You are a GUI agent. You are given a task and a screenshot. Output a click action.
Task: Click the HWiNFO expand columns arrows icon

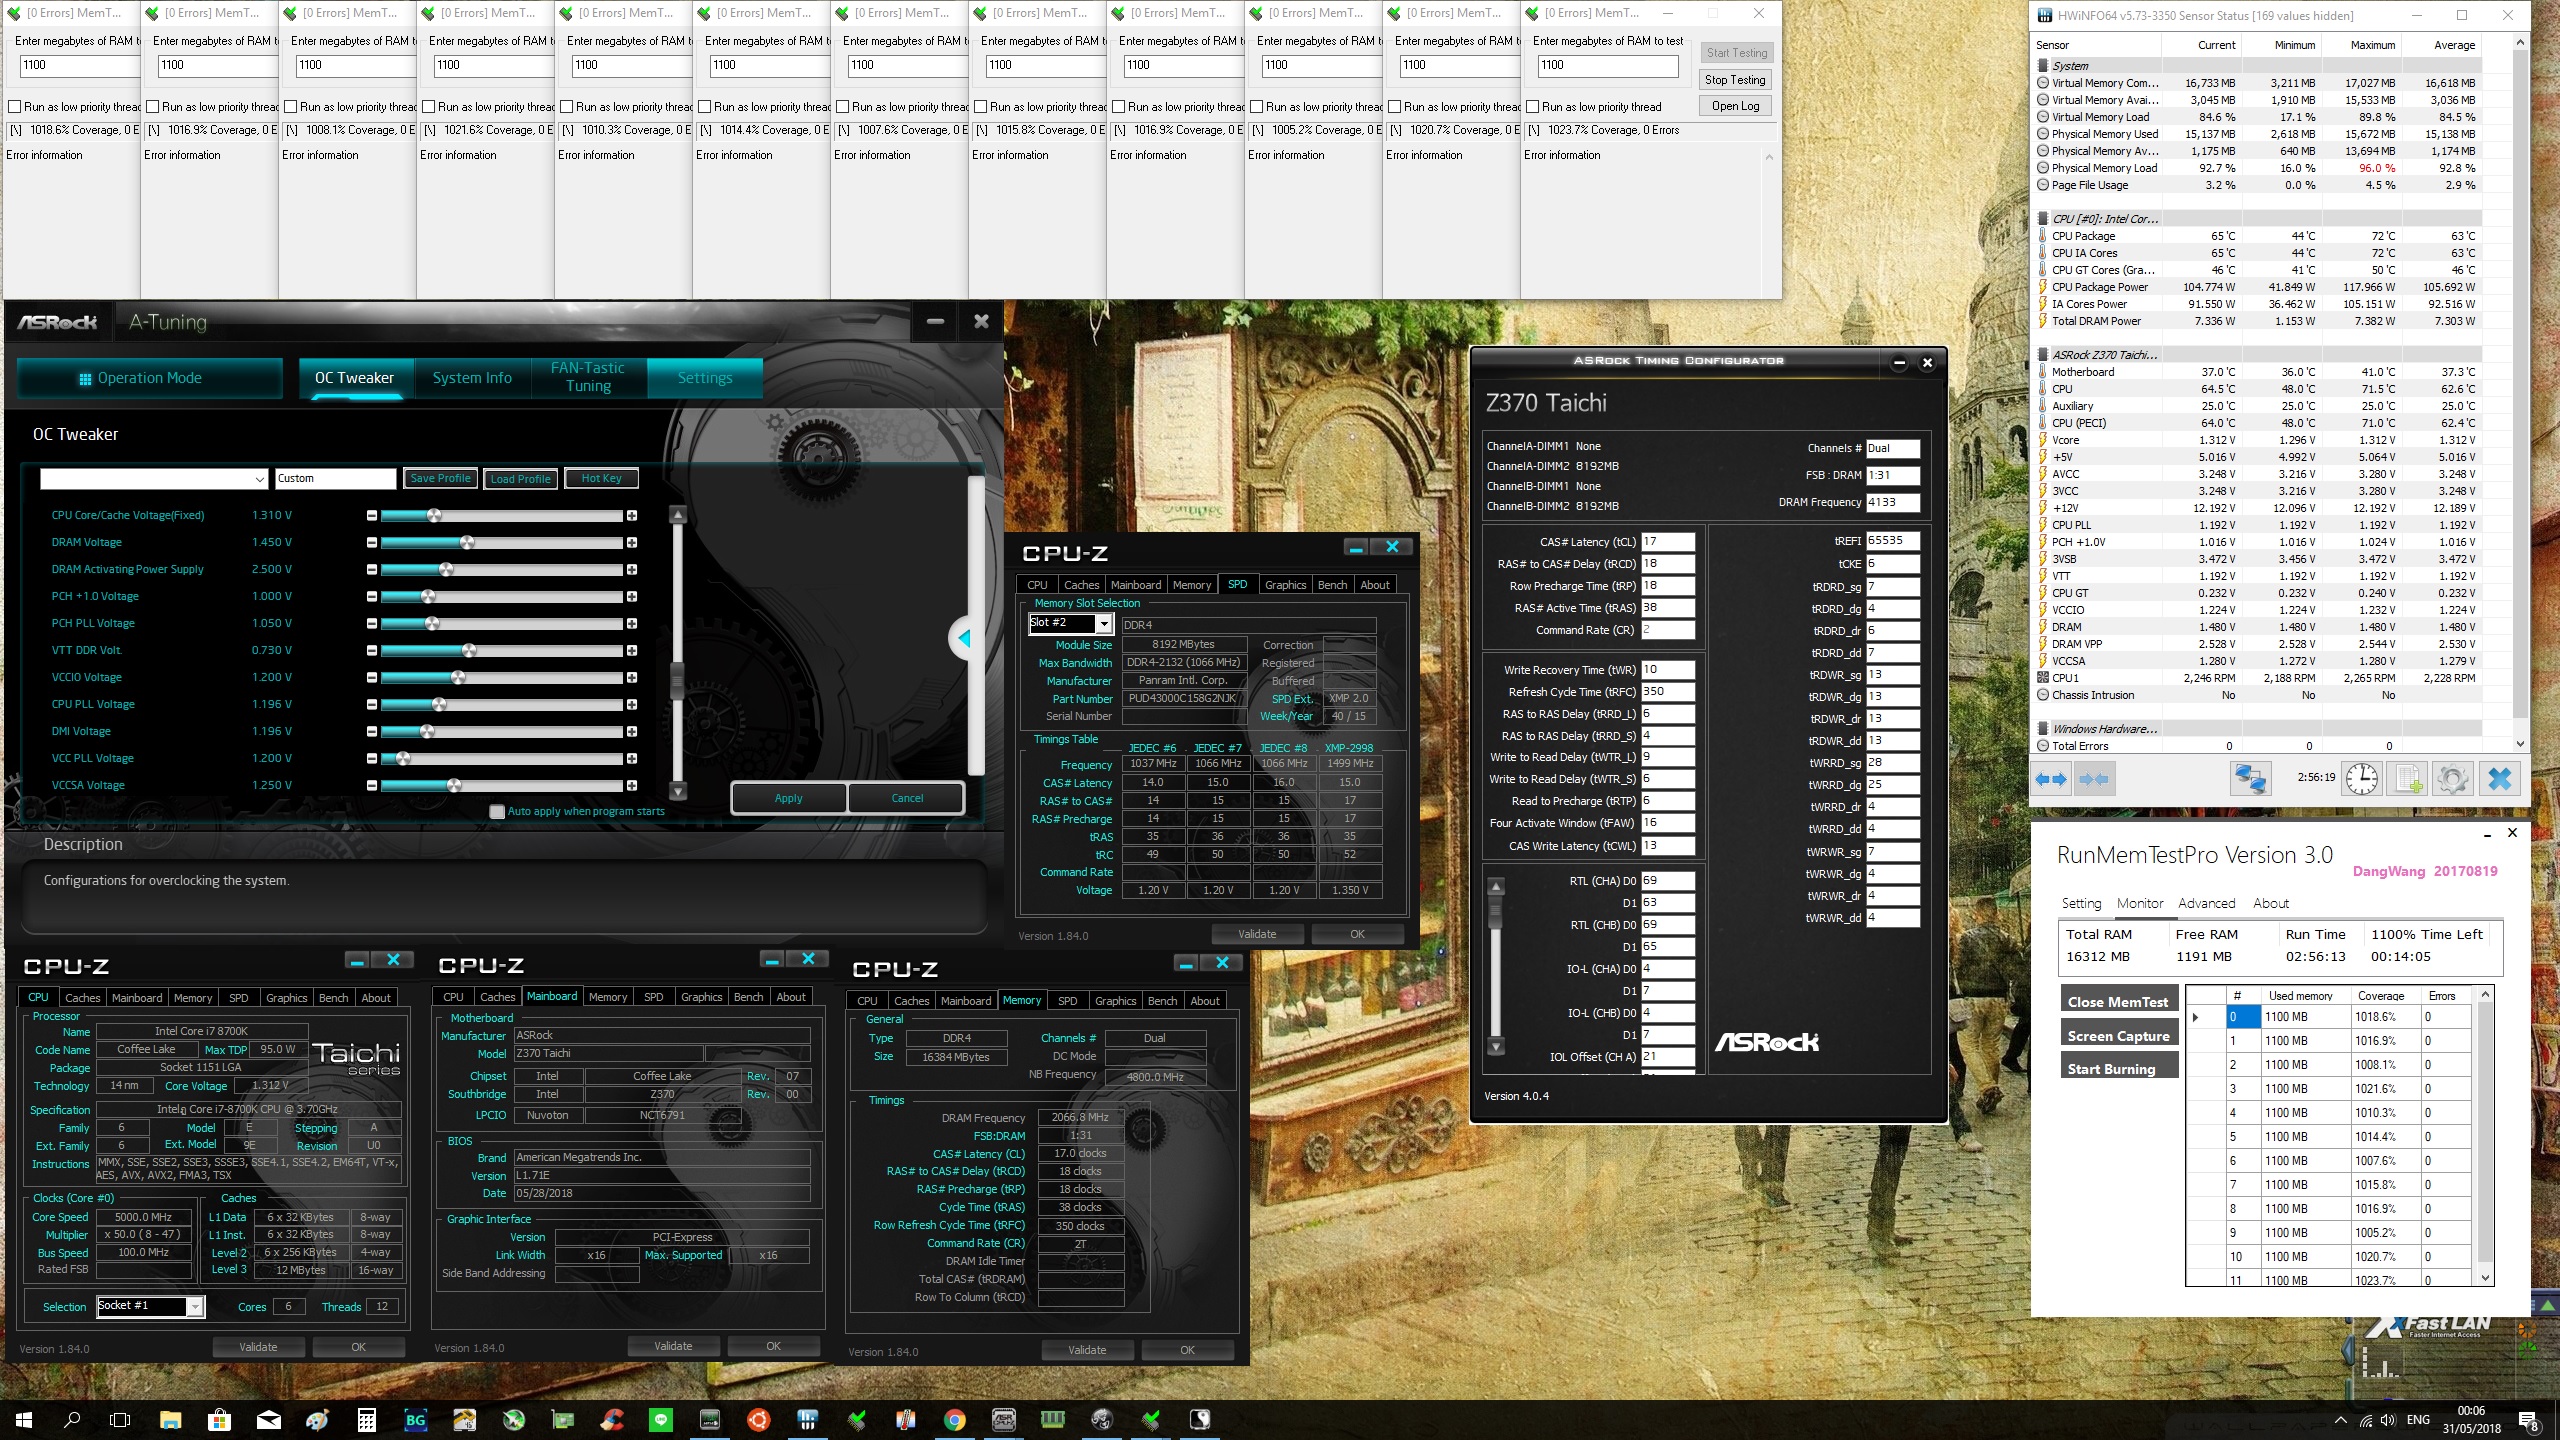click(2052, 779)
